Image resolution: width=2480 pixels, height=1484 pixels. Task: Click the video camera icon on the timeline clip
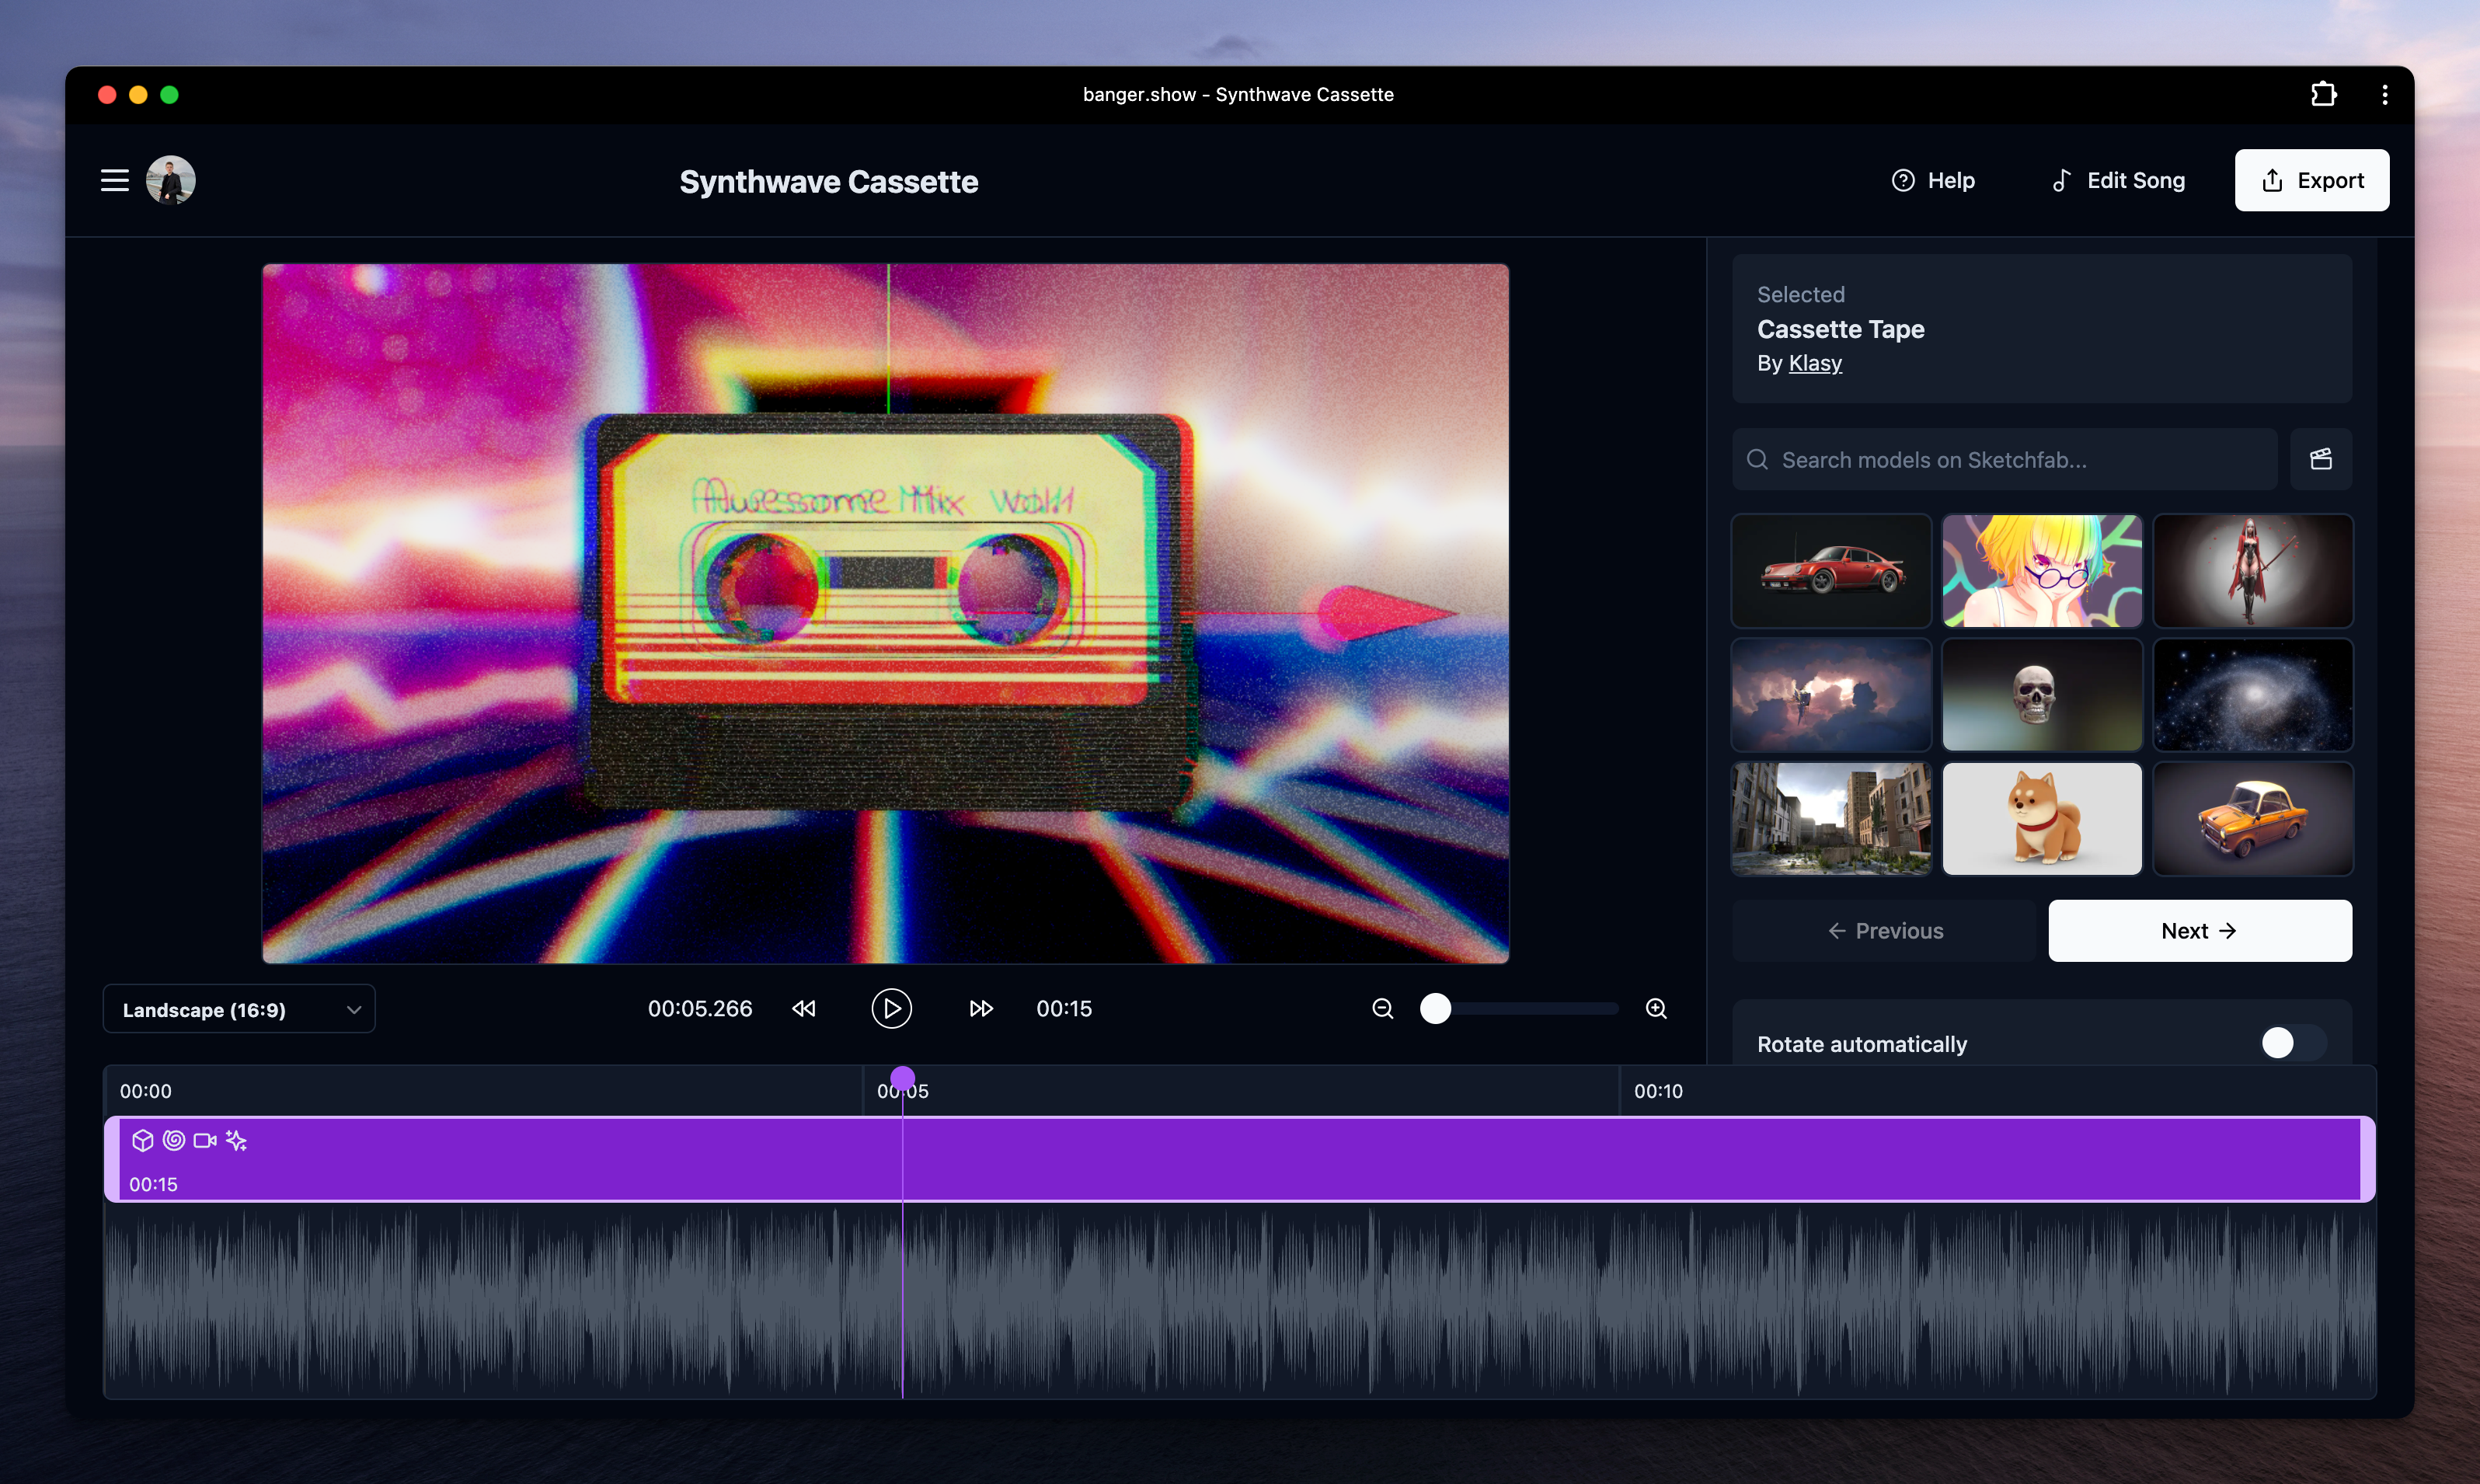pos(204,1140)
